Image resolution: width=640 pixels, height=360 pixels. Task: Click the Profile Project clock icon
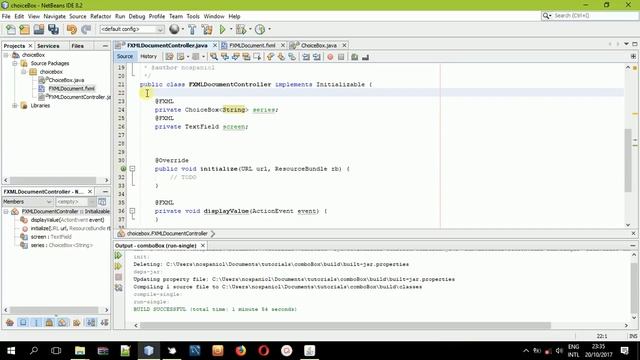pyautogui.click(x=260, y=29)
